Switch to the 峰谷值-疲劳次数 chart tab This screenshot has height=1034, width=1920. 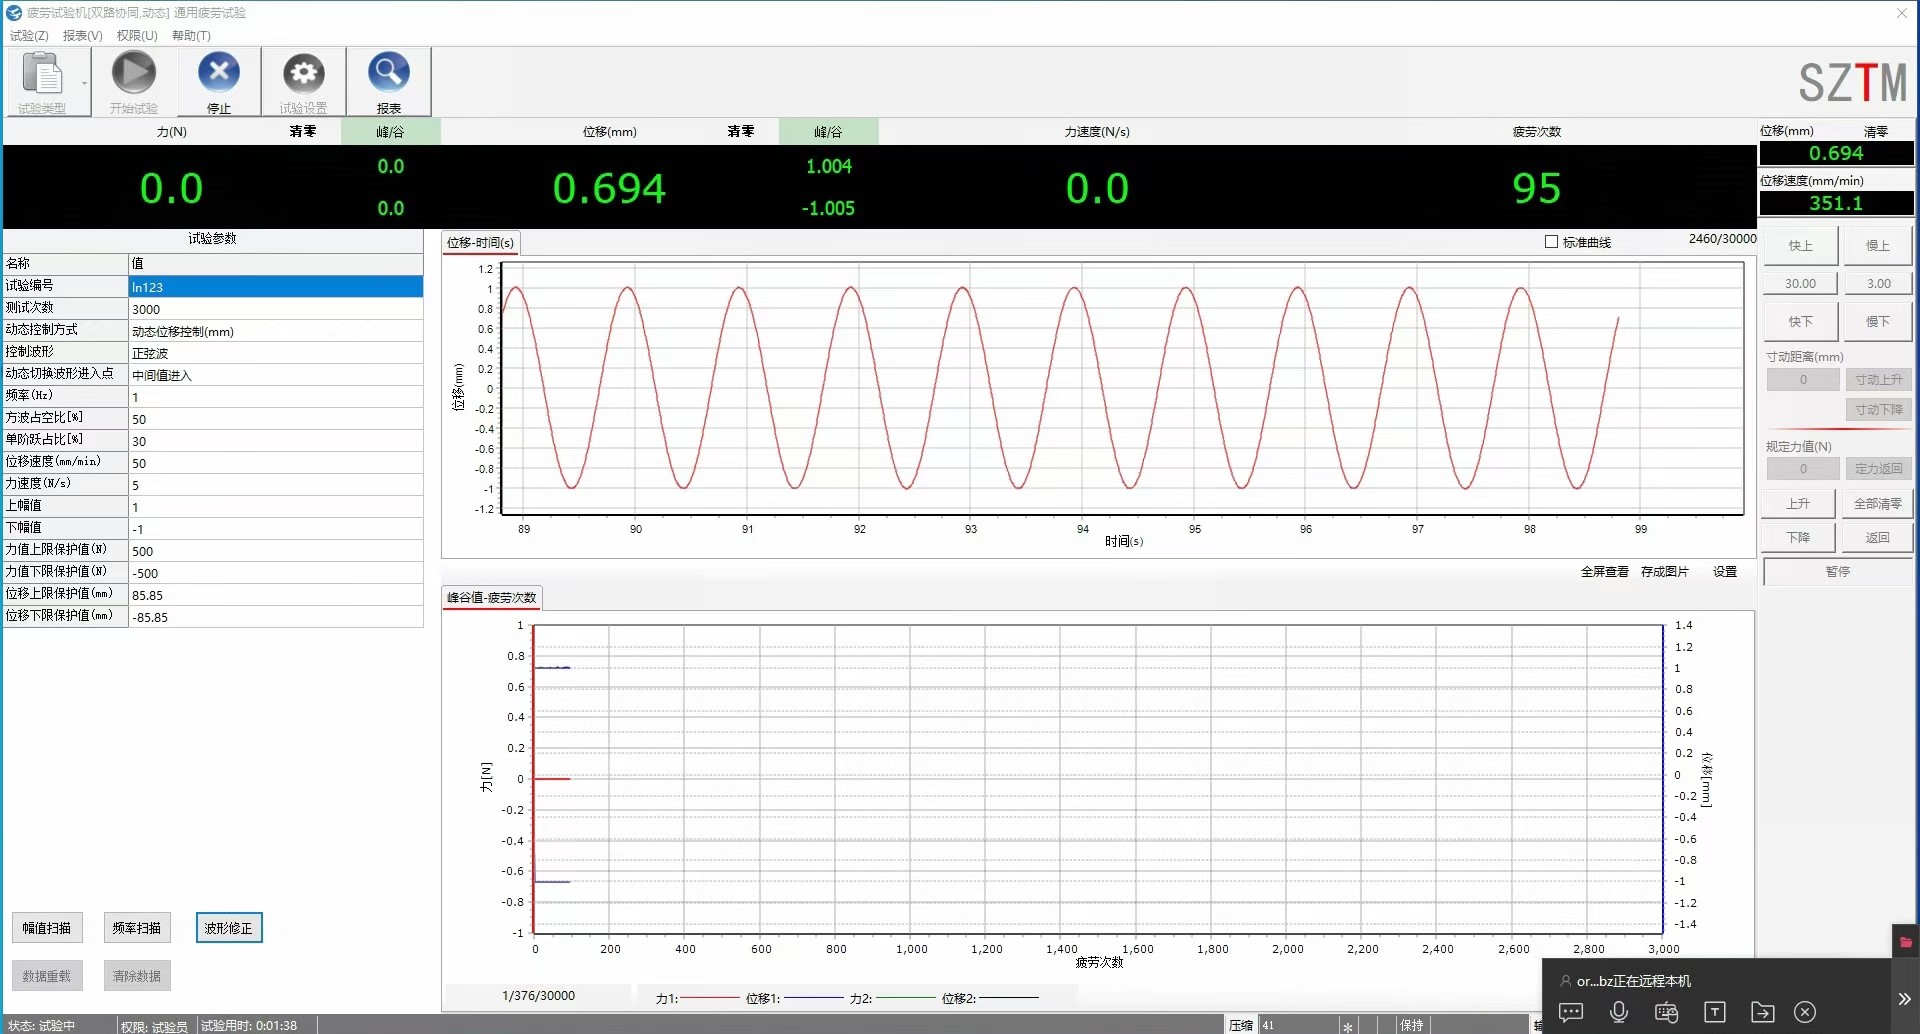point(492,598)
